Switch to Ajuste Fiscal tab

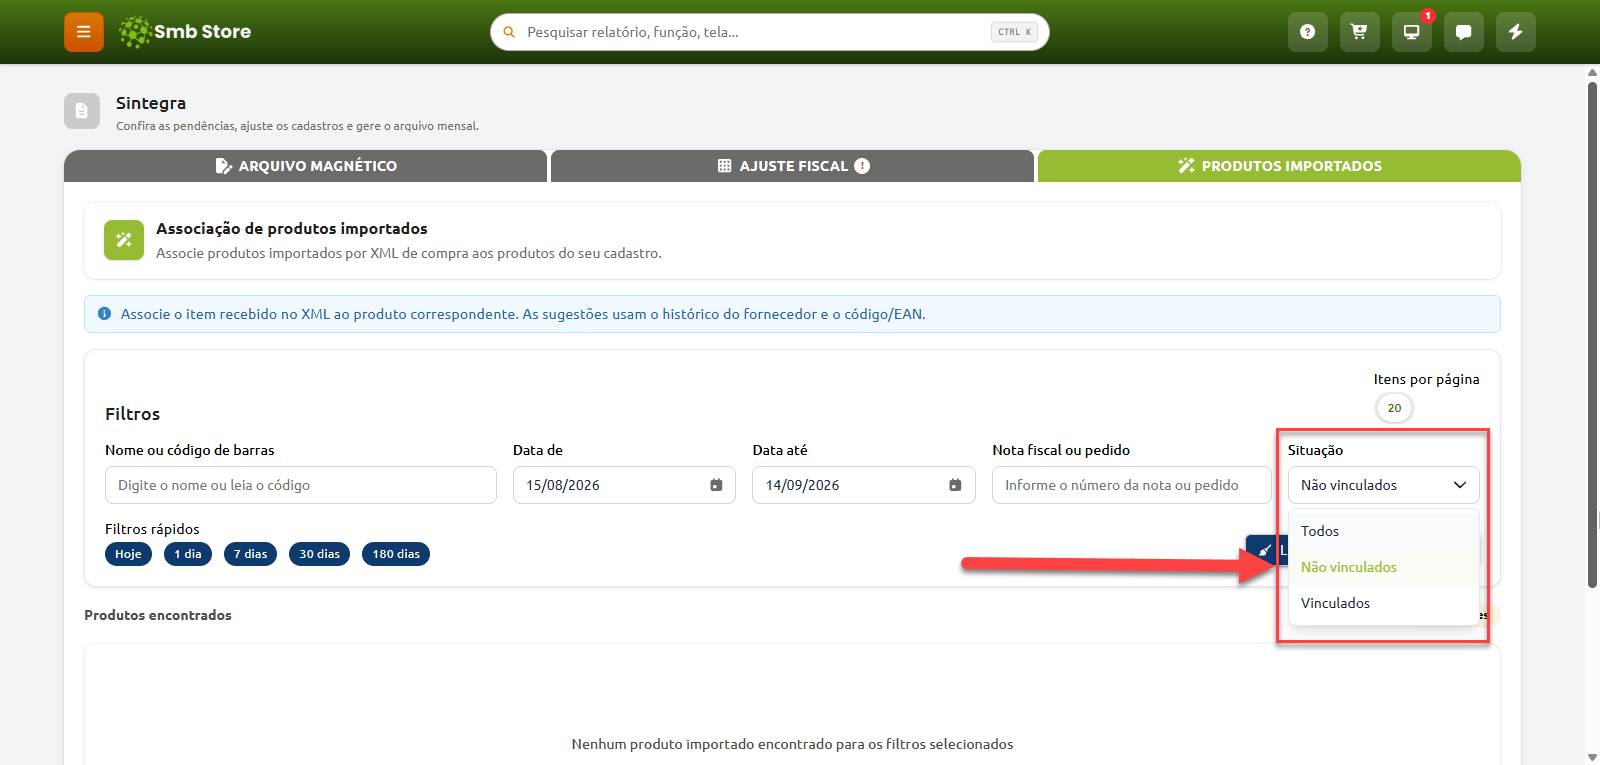pos(792,166)
